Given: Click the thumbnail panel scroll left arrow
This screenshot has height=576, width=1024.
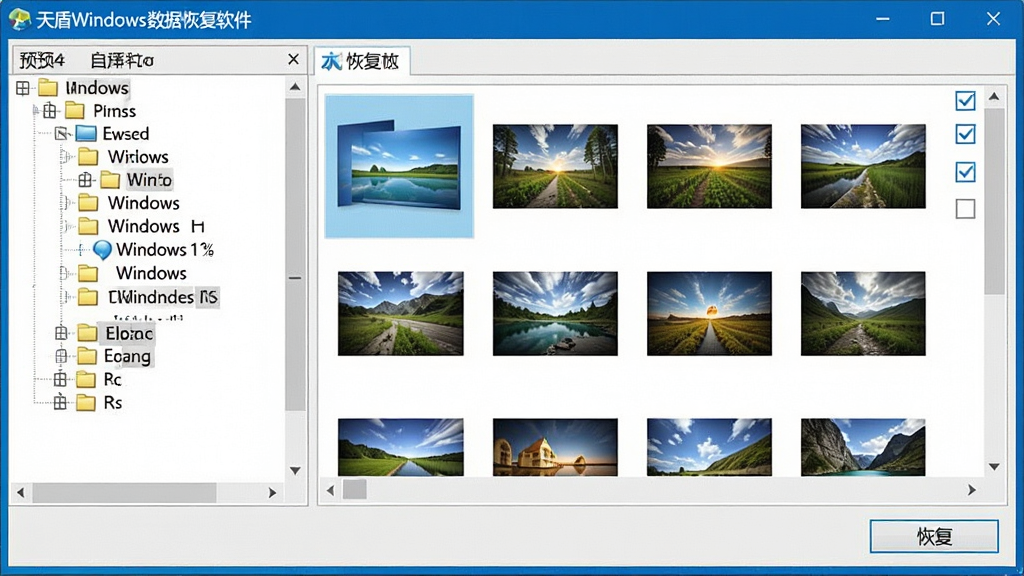Looking at the screenshot, I should [330, 490].
